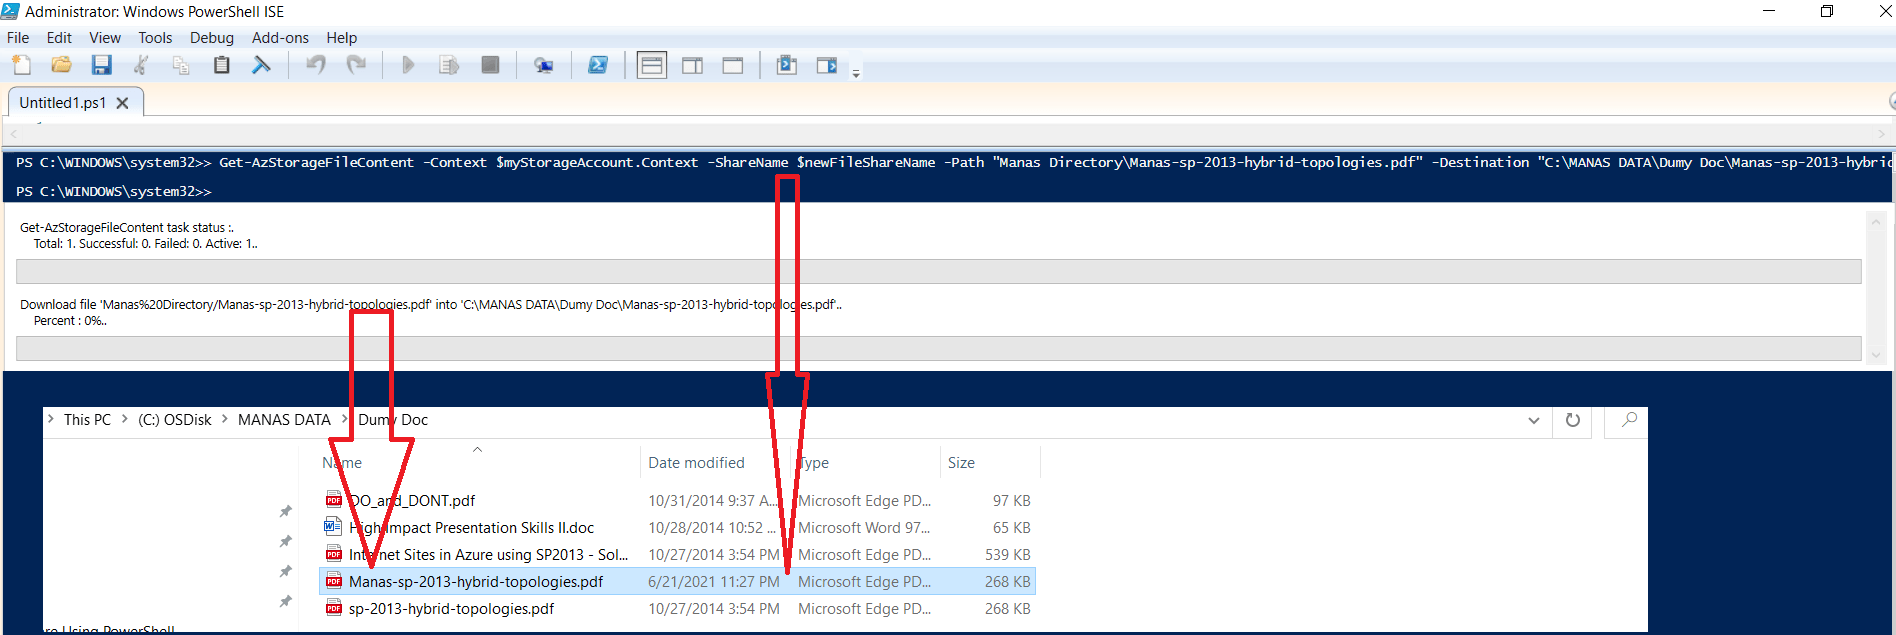The width and height of the screenshot is (1896, 635).
Task: Click the PowerShell console prompt line
Action: point(114,191)
